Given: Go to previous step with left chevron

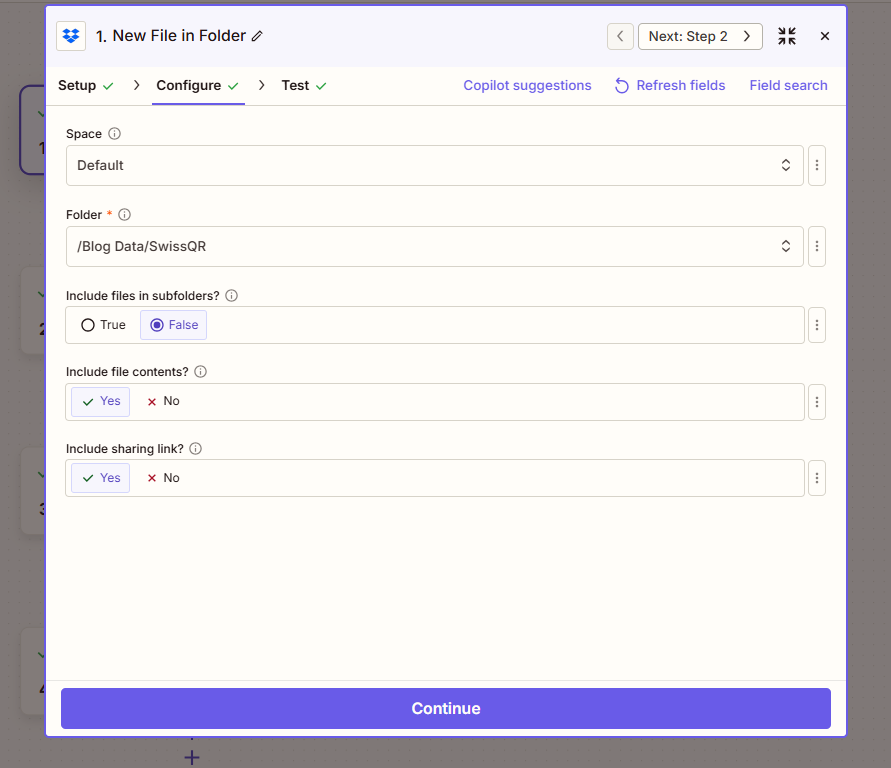Looking at the screenshot, I should click(620, 36).
